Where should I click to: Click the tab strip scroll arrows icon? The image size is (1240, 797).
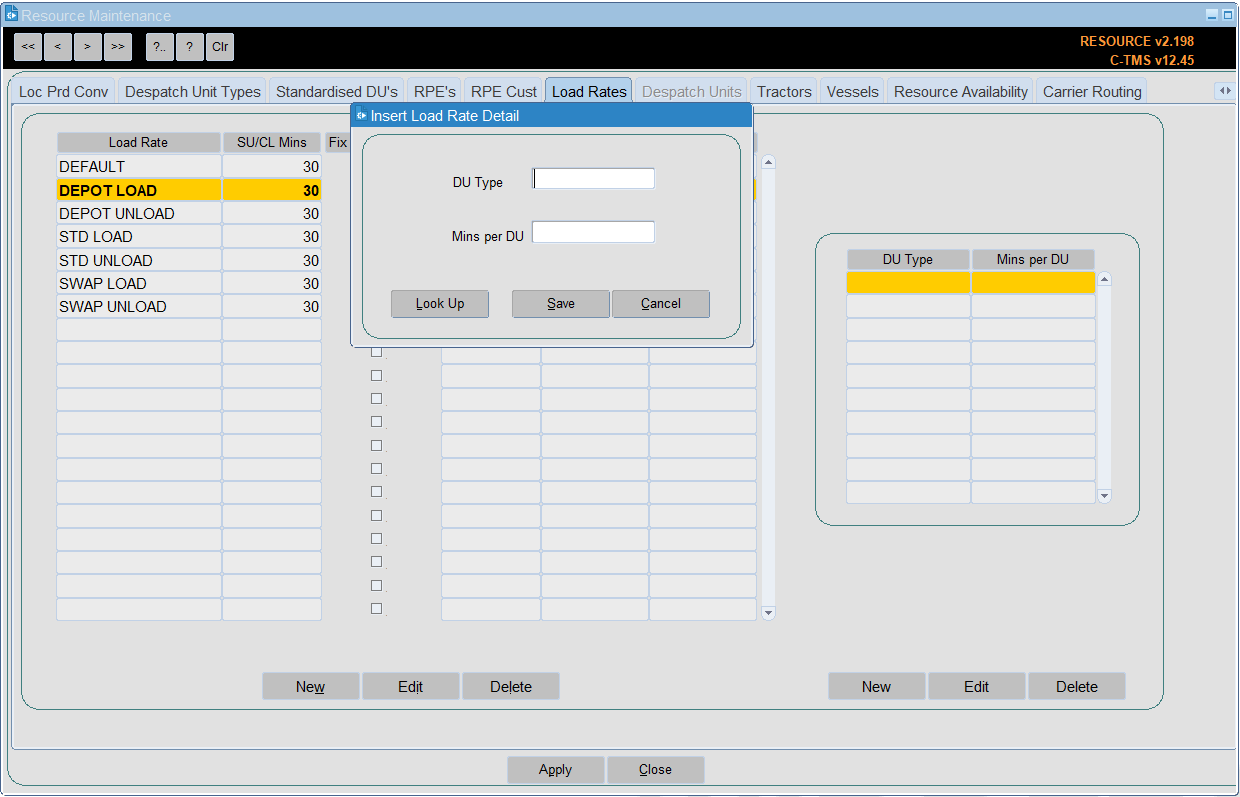(x=1224, y=91)
